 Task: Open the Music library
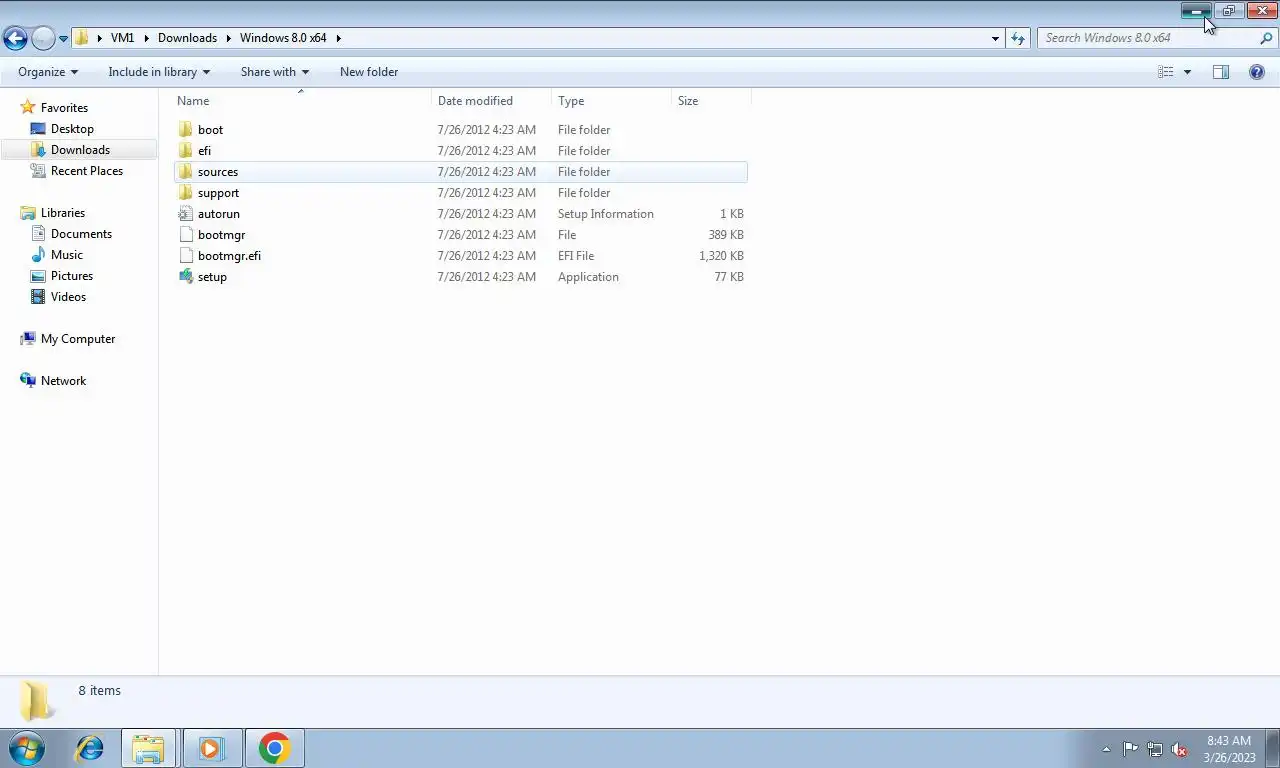(x=67, y=255)
